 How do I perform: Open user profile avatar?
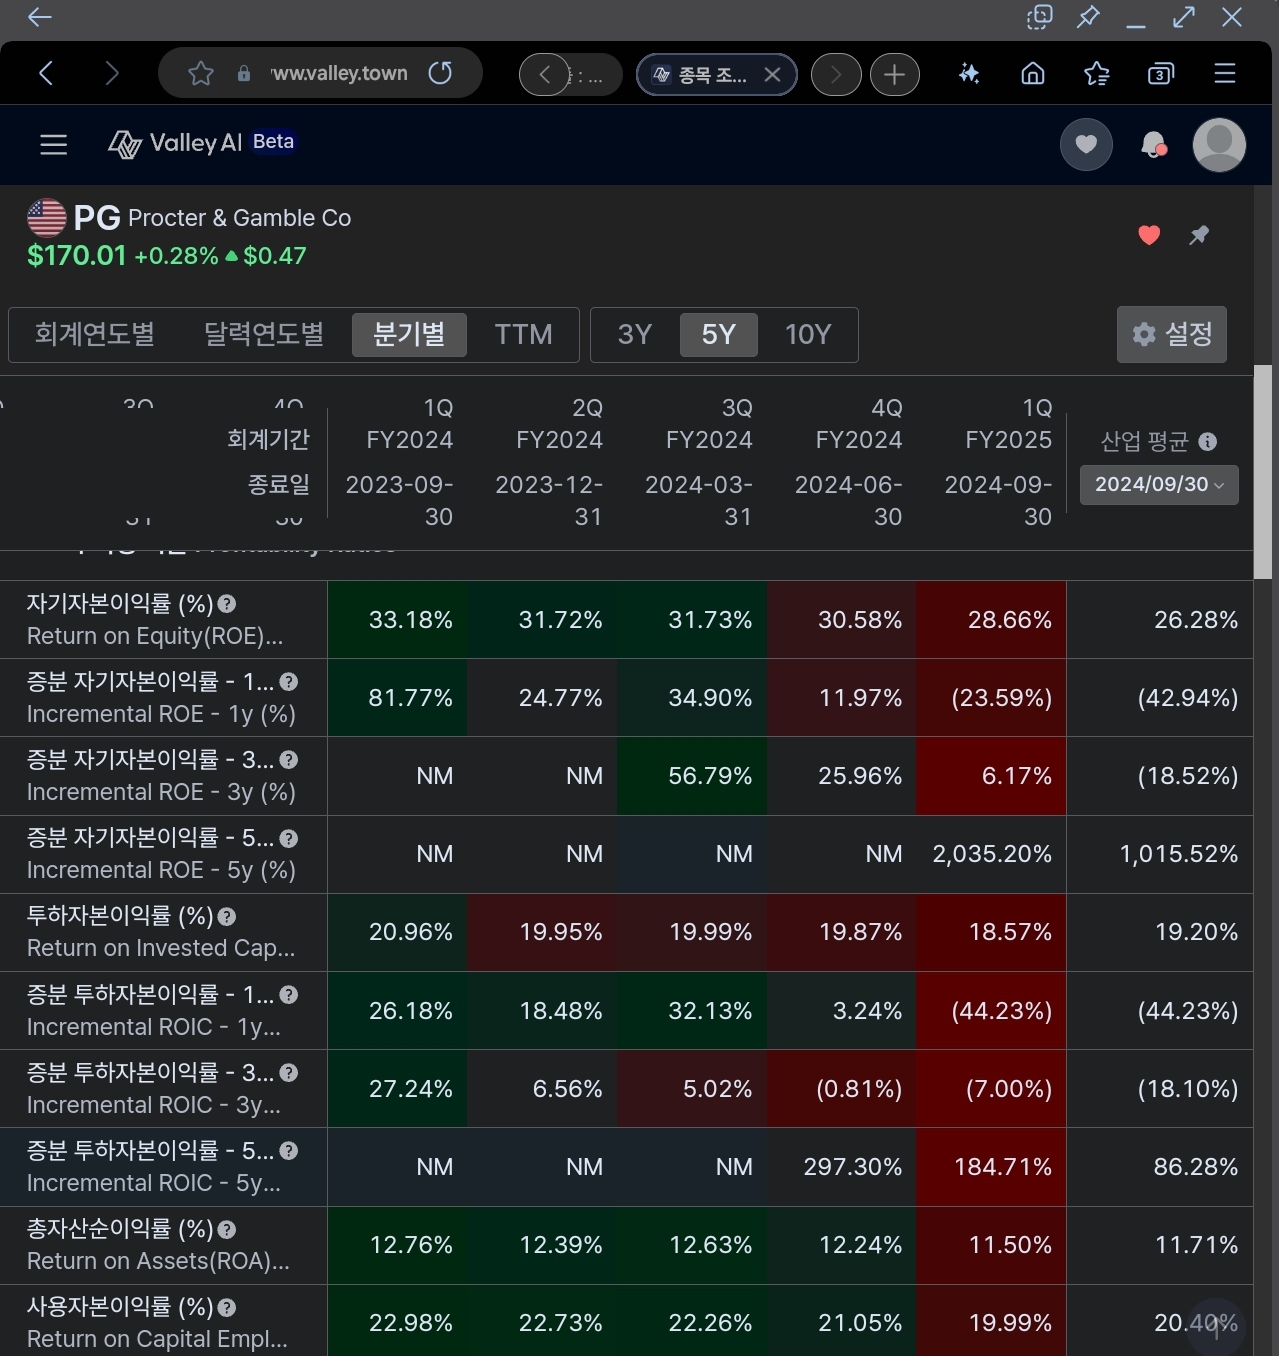(1219, 145)
